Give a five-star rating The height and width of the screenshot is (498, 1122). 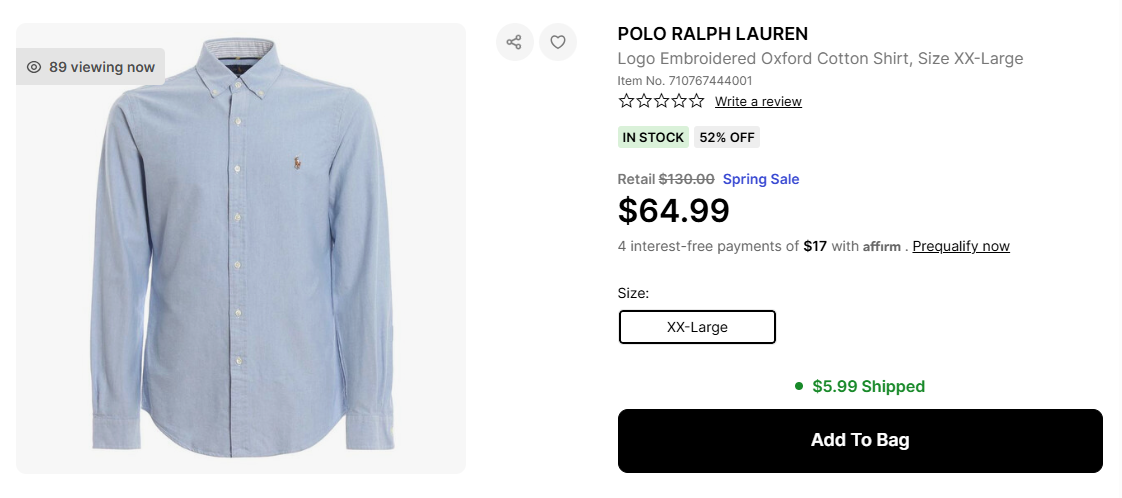696,101
